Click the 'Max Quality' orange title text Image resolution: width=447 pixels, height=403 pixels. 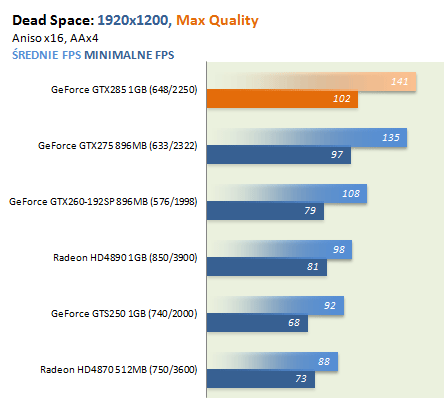[x=217, y=21]
